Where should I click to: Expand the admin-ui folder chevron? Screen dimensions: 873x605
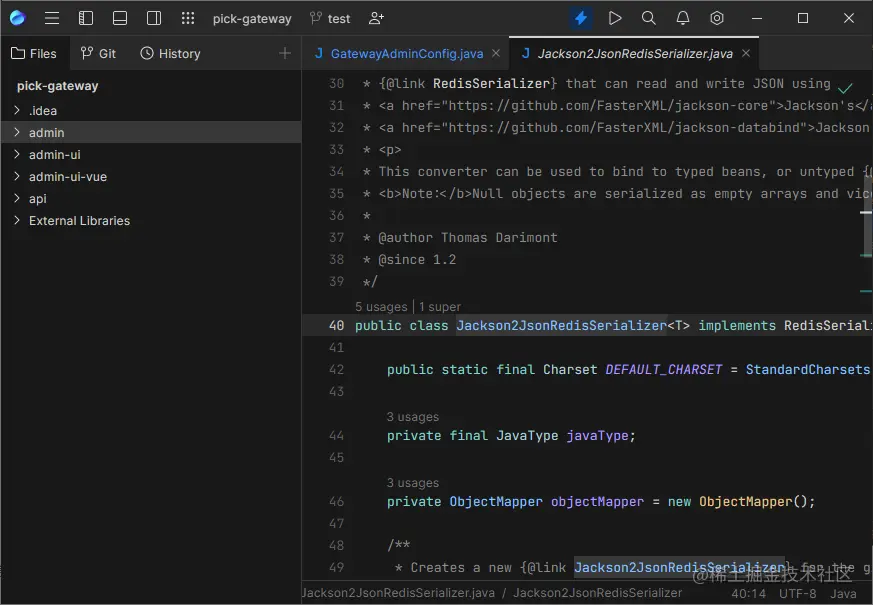(x=17, y=154)
